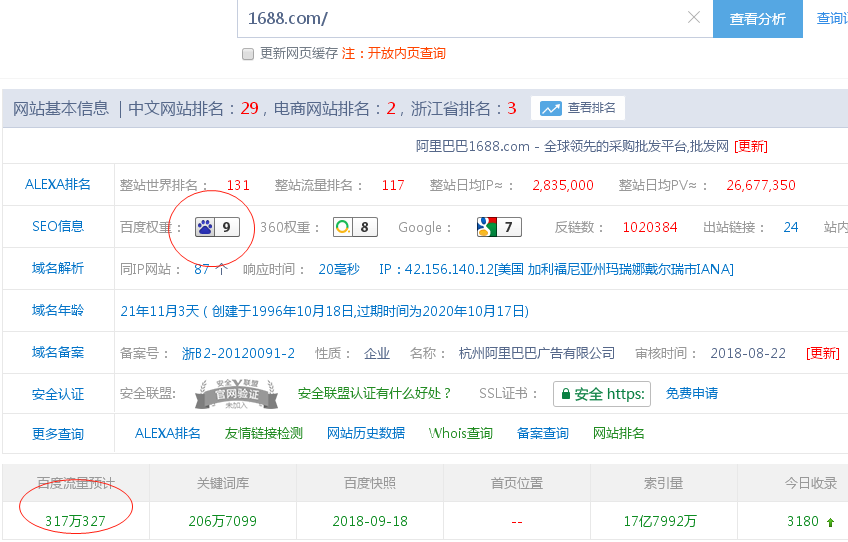This screenshot has height=542, width=848.
Task: Open the 更多查询 row label
Action: pyautogui.click(x=58, y=434)
